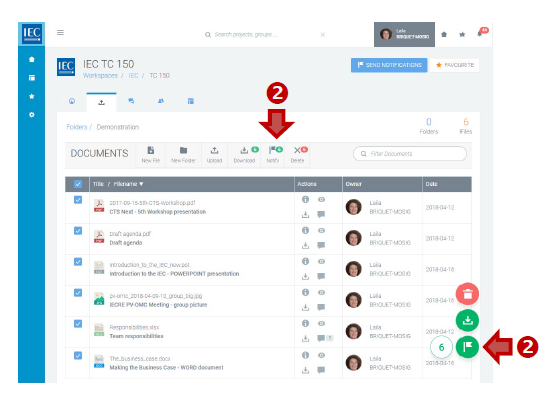Open the notifications bell icon
Viewport: 549px width, 399px height.
pyautogui.click(x=480, y=34)
